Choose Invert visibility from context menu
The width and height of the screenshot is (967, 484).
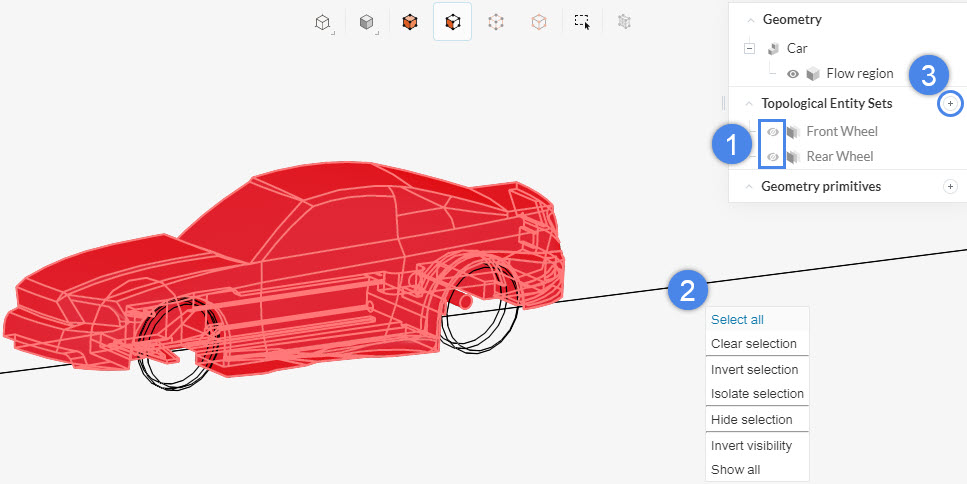click(757, 445)
